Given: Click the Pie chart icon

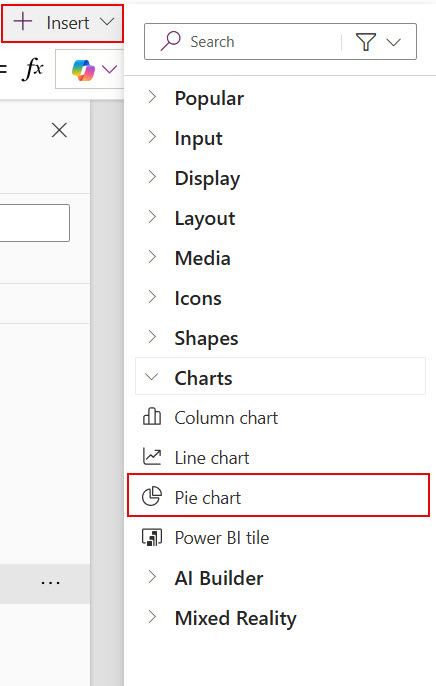Looking at the screenshot, I should tap(152, 497).
